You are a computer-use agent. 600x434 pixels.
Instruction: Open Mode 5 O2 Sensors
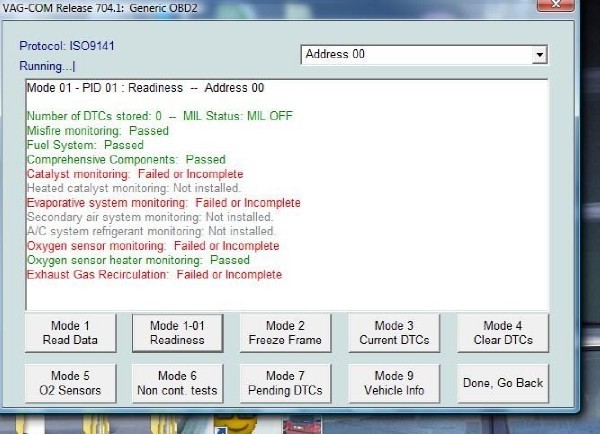pos(70,383)
